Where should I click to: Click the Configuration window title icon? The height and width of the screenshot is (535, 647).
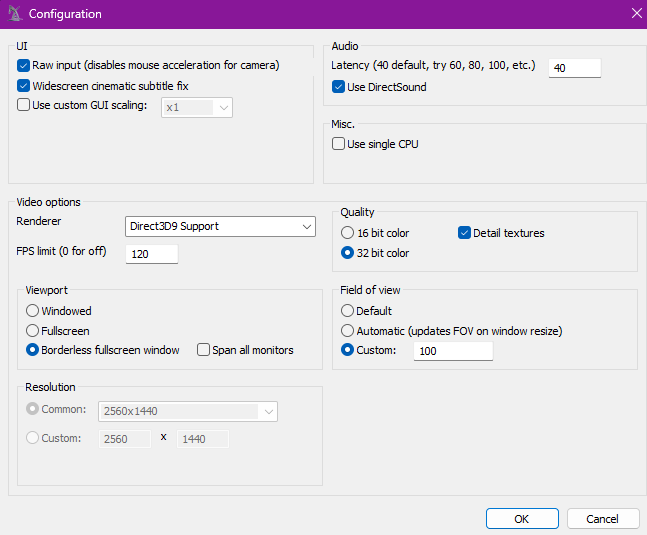tap(15, 14)
